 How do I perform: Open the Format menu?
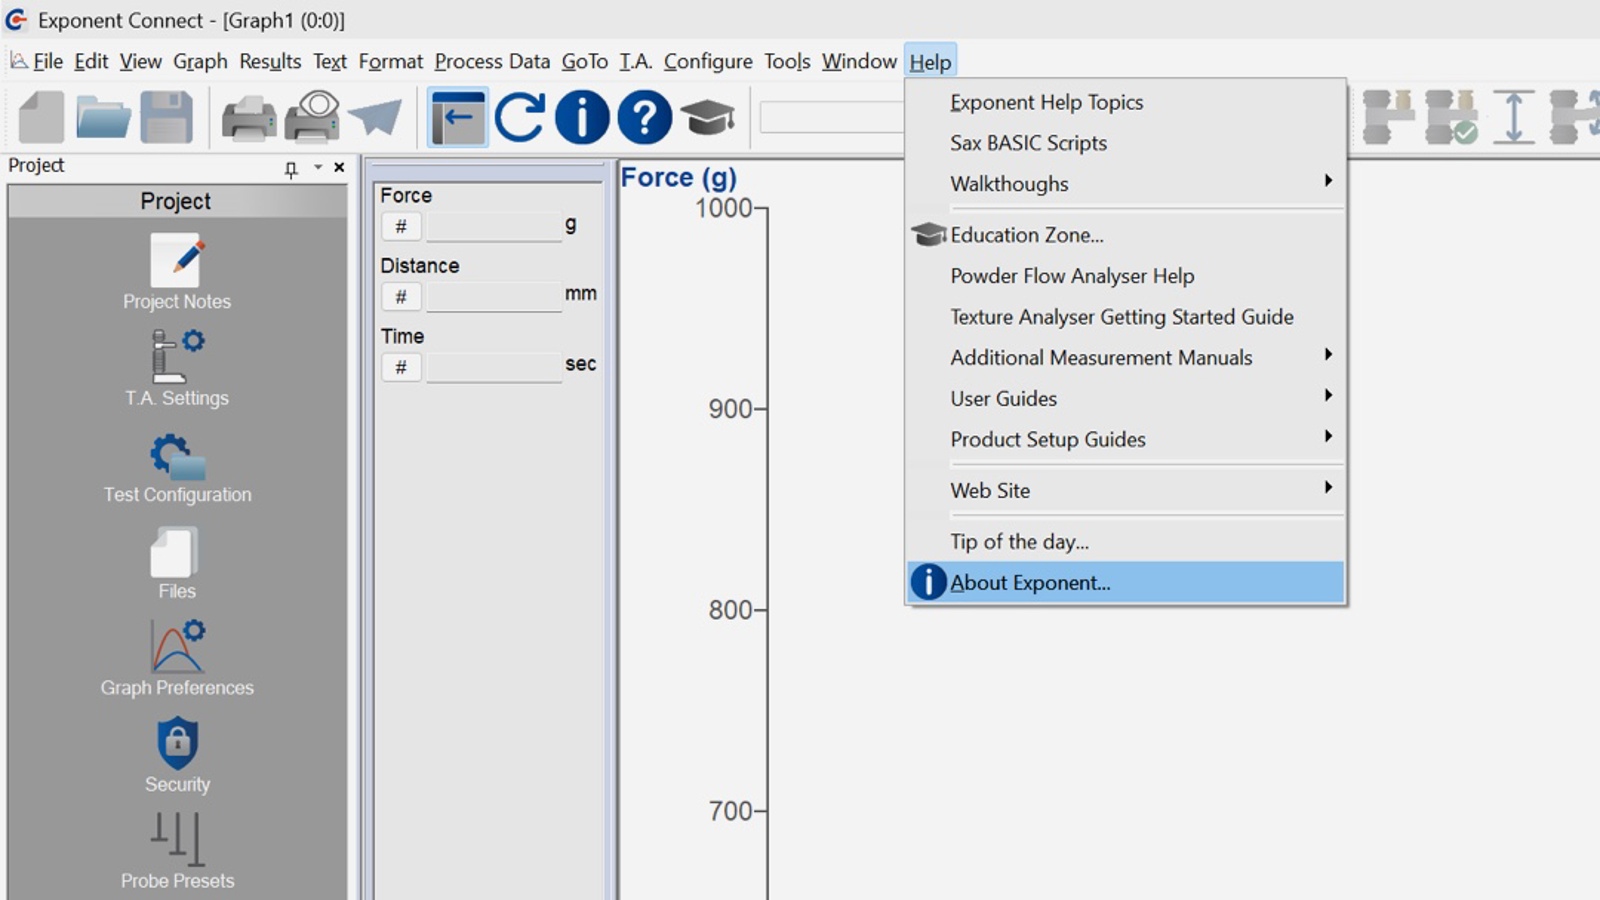point(391,62)
